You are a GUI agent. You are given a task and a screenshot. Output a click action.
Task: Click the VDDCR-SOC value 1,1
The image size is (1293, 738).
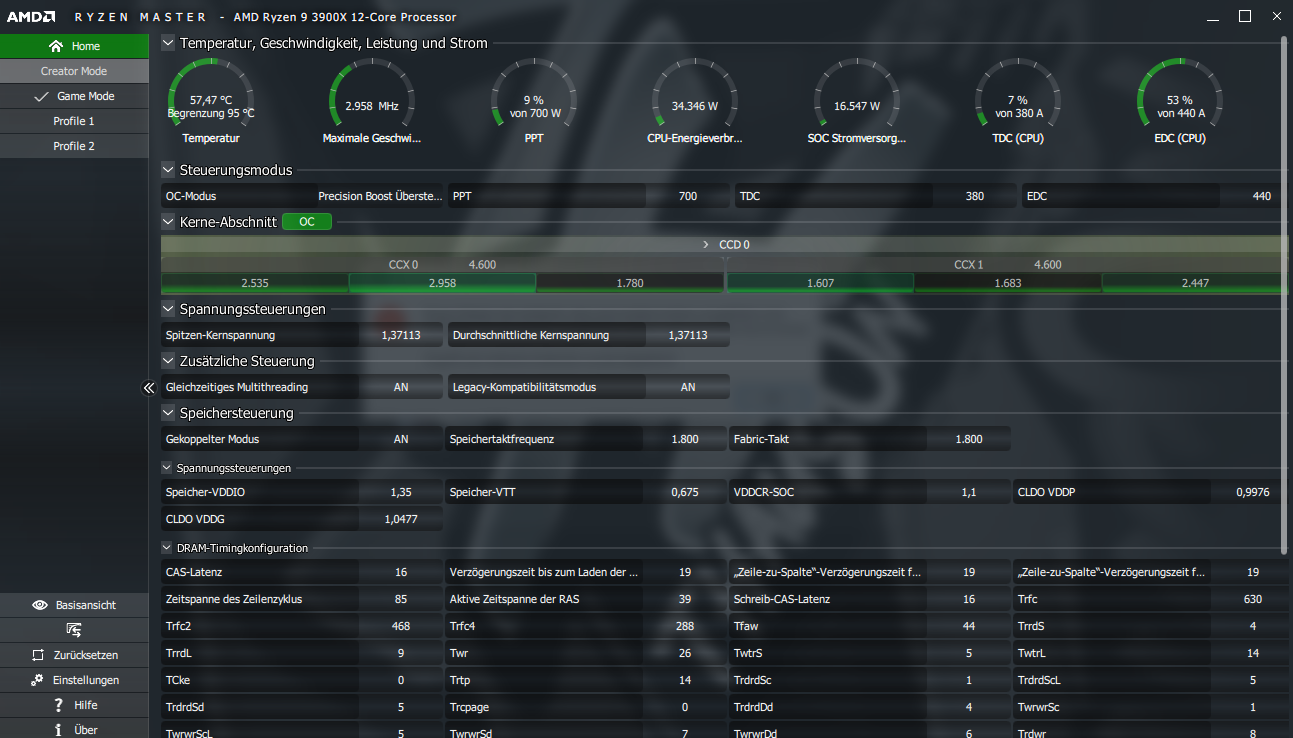969,492
